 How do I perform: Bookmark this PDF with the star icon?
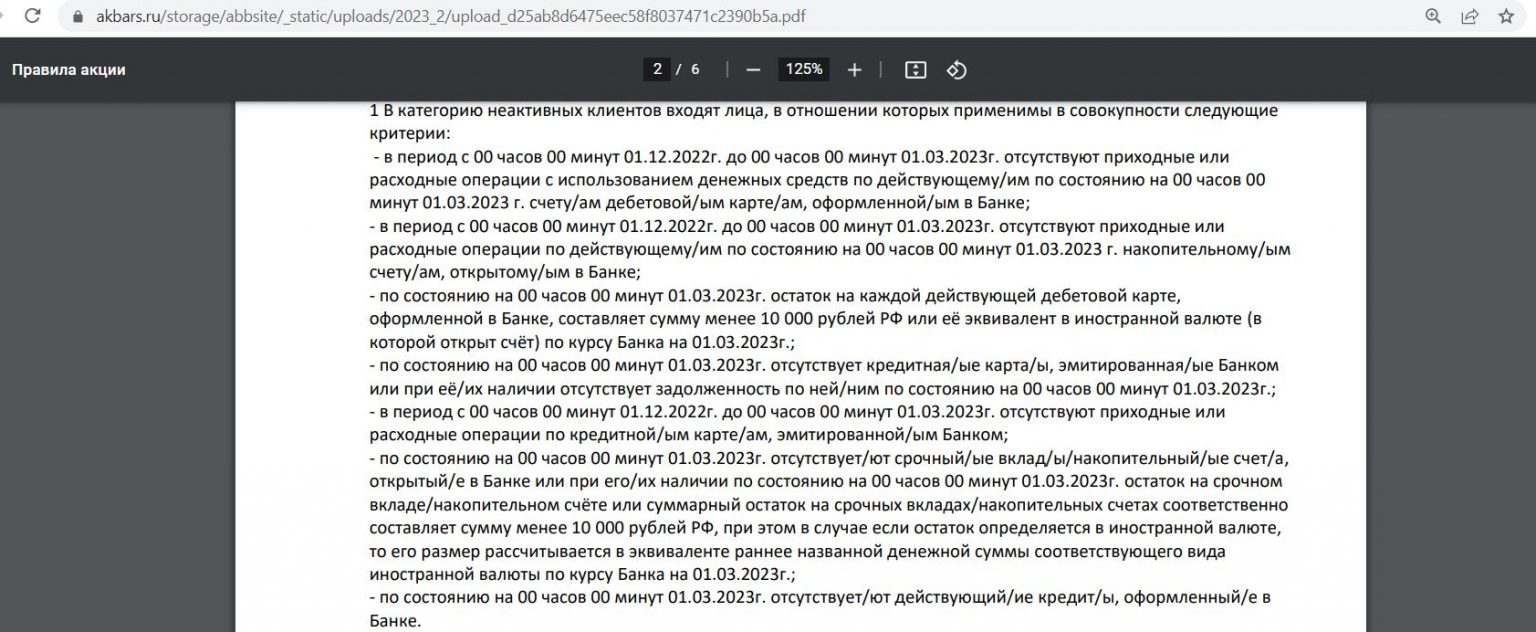point(1506,16)
